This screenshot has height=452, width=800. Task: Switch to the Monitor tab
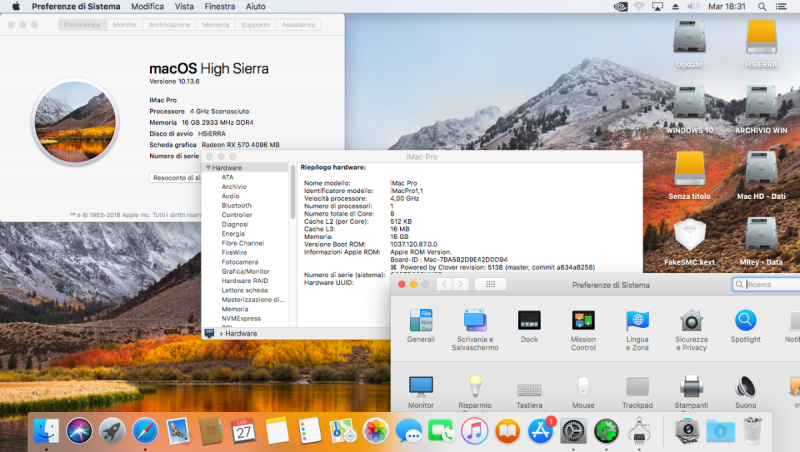pyautogui.click(x=125, y=23)
